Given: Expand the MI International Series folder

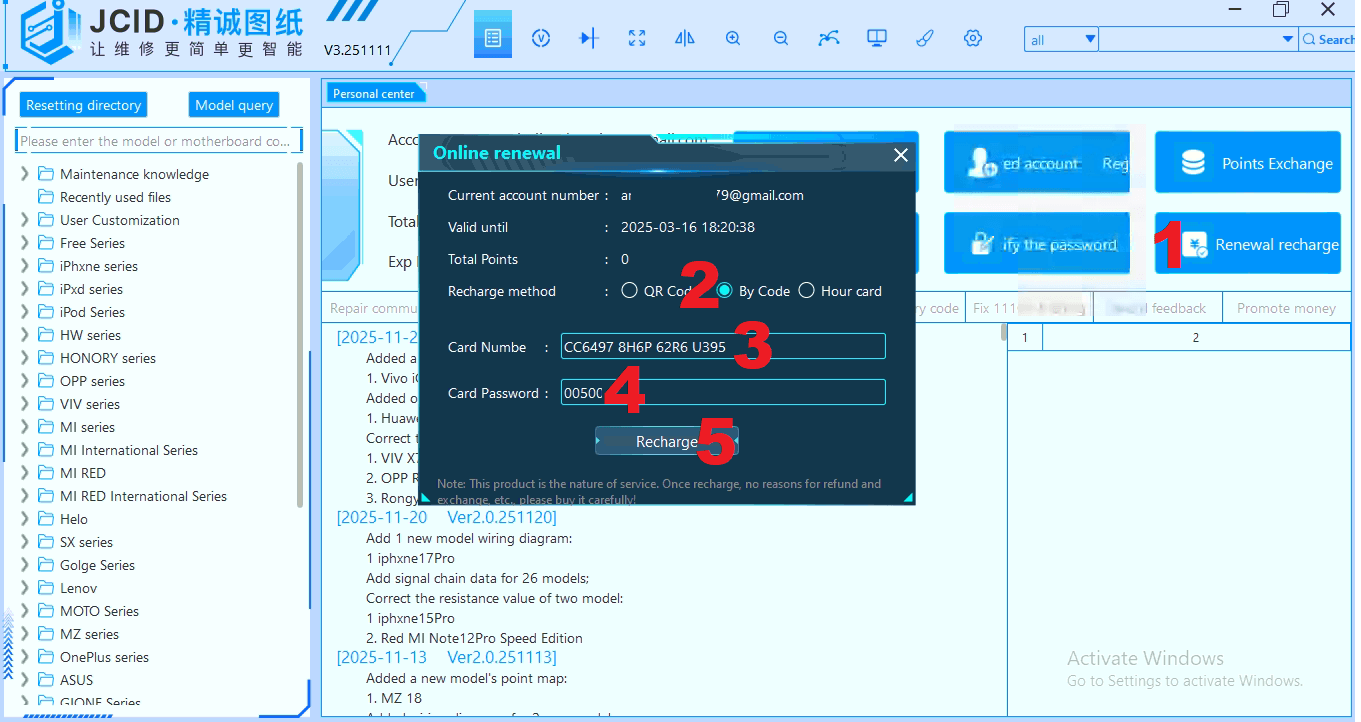Looking at the screenshot, I should (x=25, y=450).
